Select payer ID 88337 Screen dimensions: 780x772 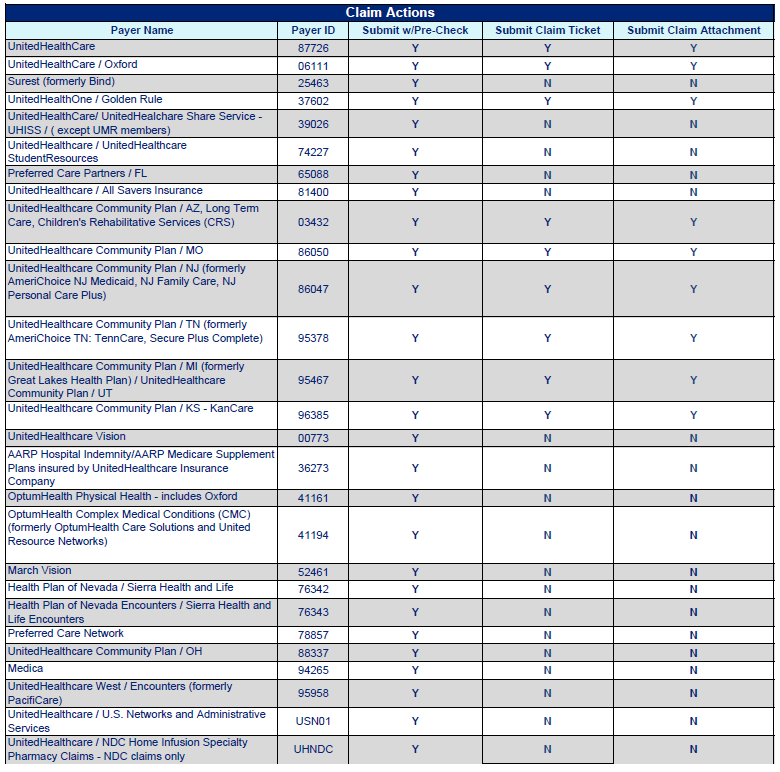[313, 653]
